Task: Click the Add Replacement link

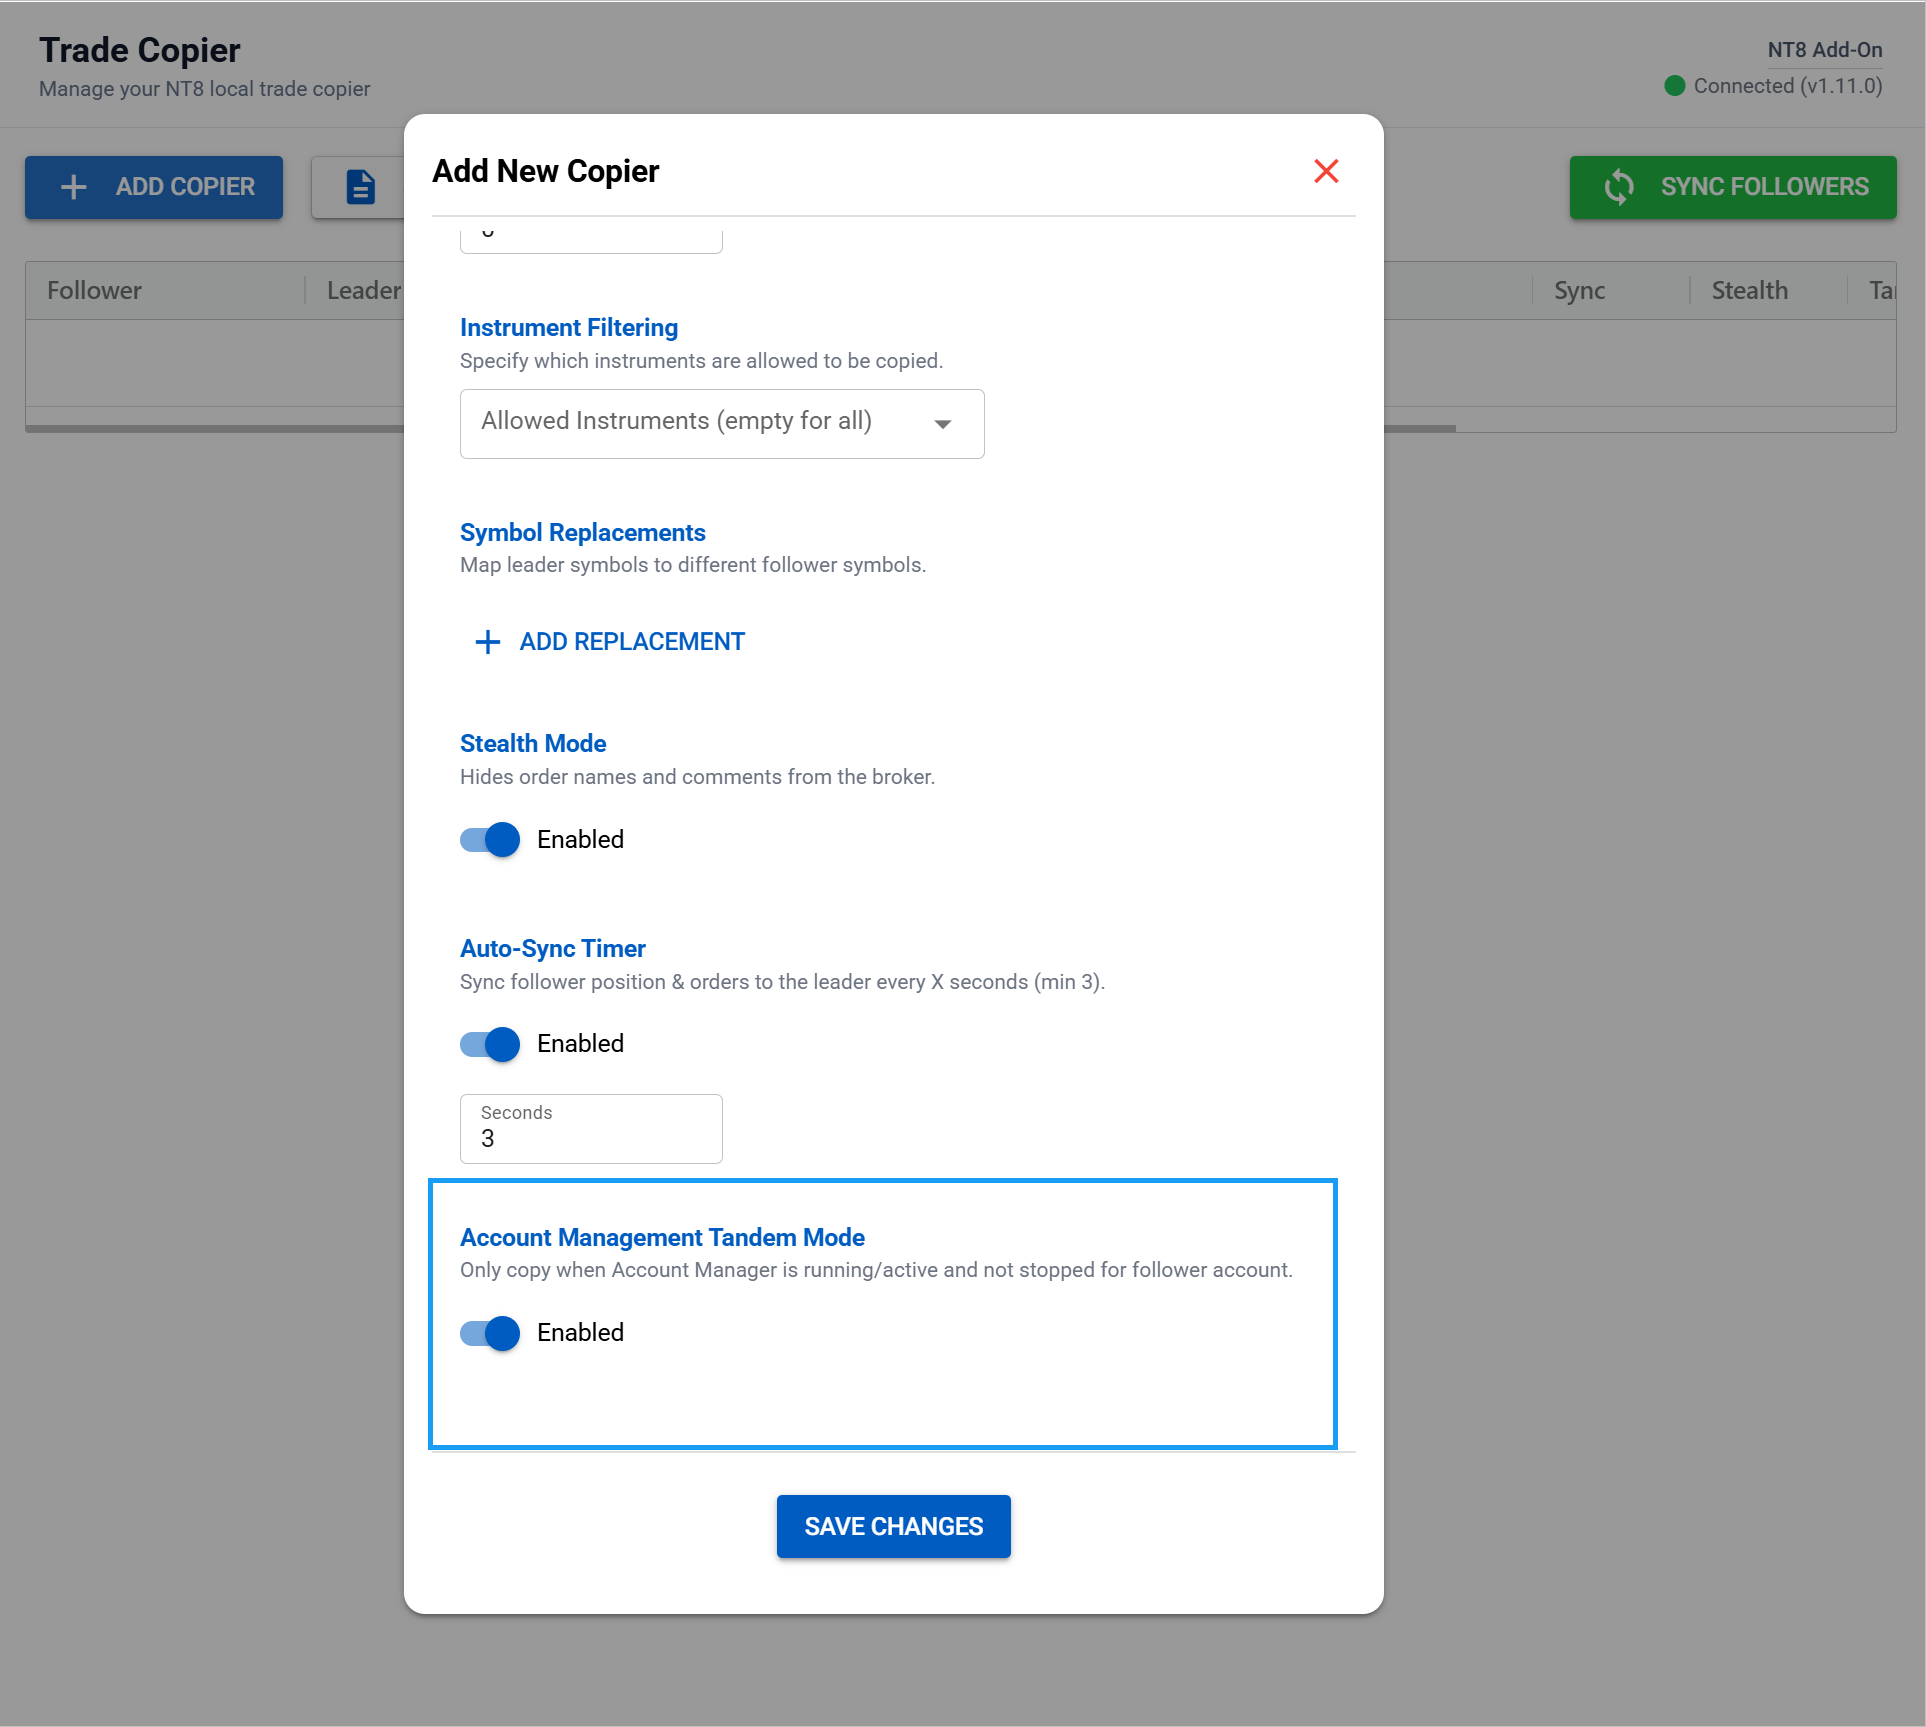Action: point(631,642)
